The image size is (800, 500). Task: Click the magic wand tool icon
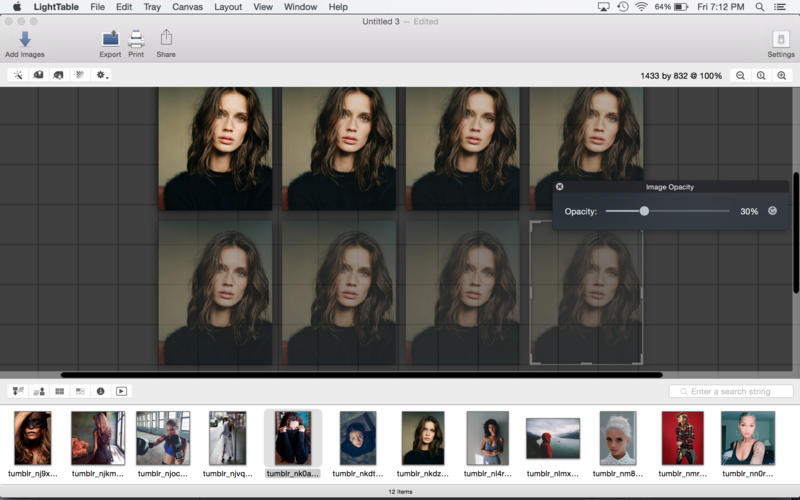pyautogui.click(x=18, y=75)
